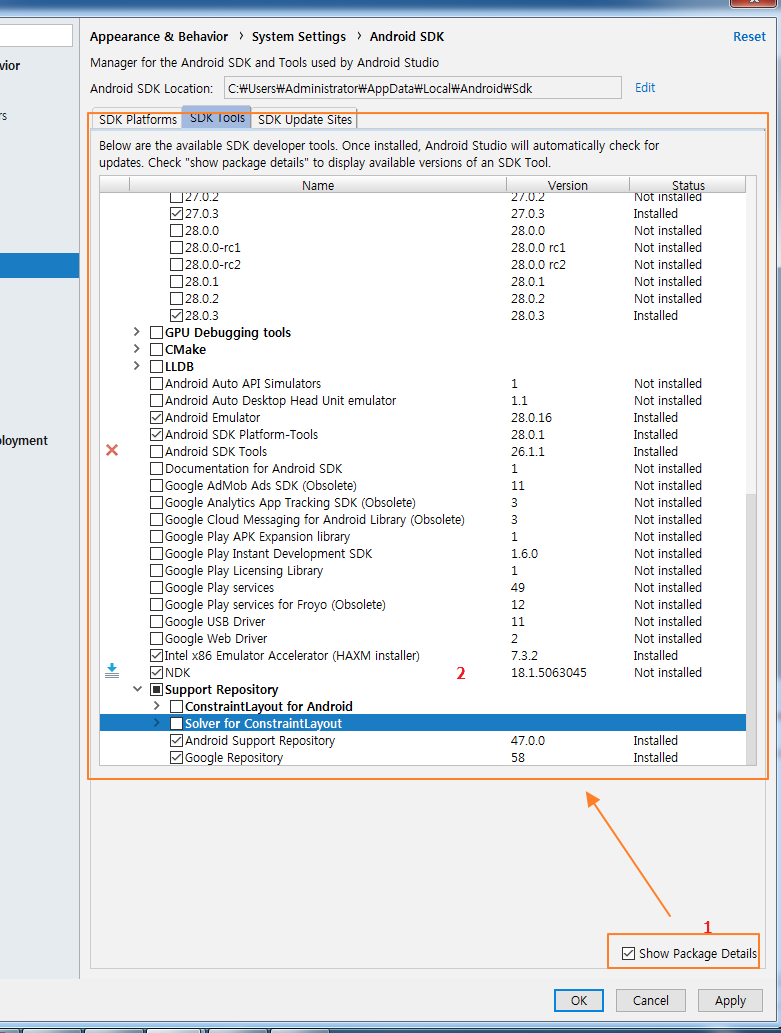Check the Google USB Driver checkbox
The height and width of the screenshot is (1033, 781).
[x=156, y=622]
